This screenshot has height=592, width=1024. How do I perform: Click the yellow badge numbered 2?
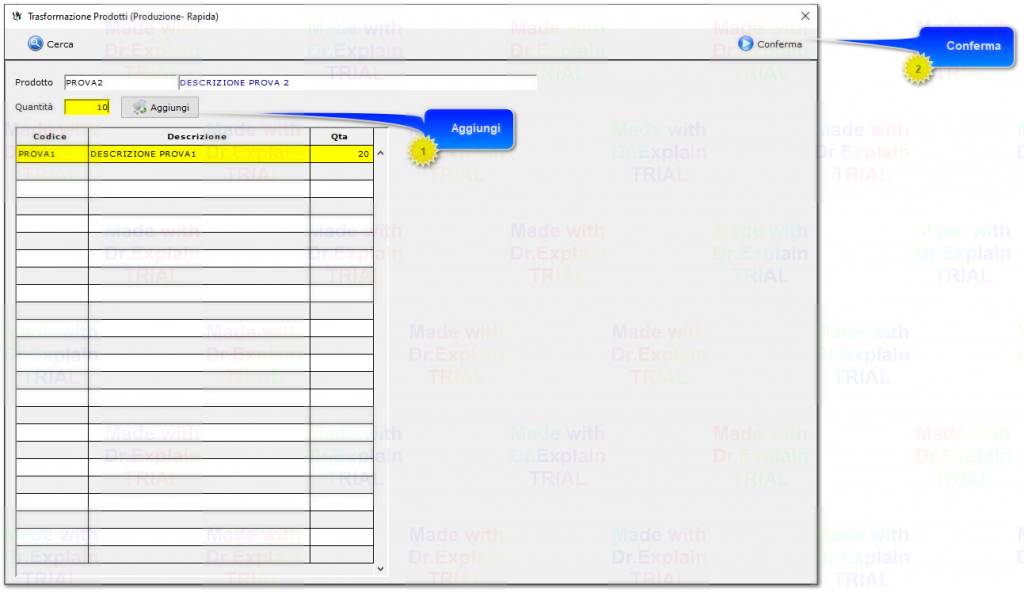click(918, 69)
